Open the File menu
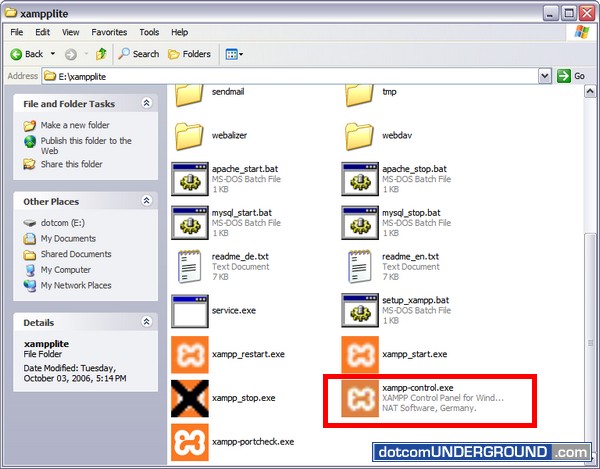600x469 pixels. tap(16, 32)
